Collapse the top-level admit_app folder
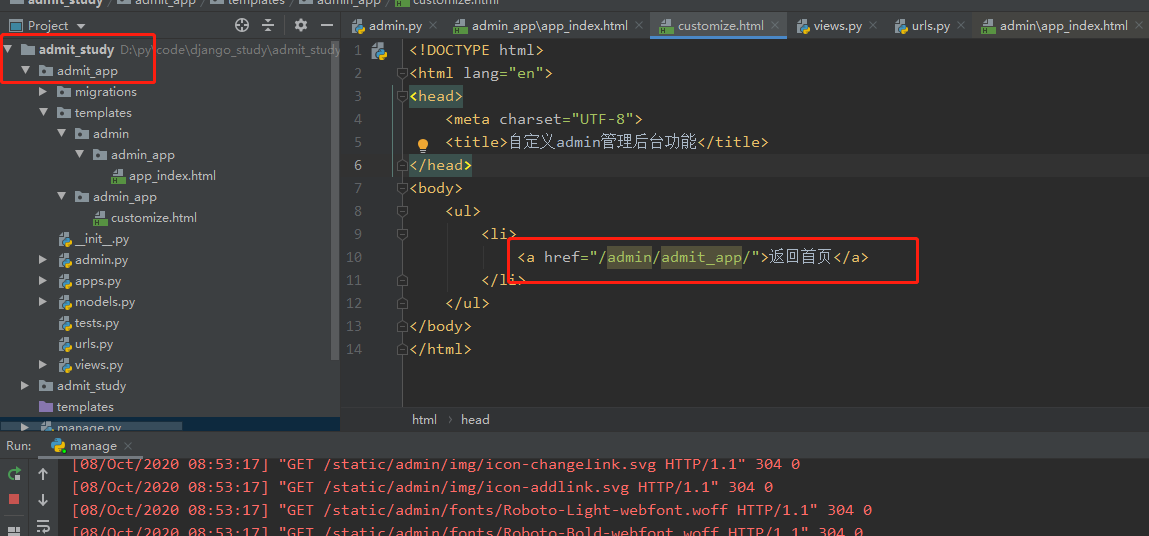1149x536 pixels. tap(26, 71)
